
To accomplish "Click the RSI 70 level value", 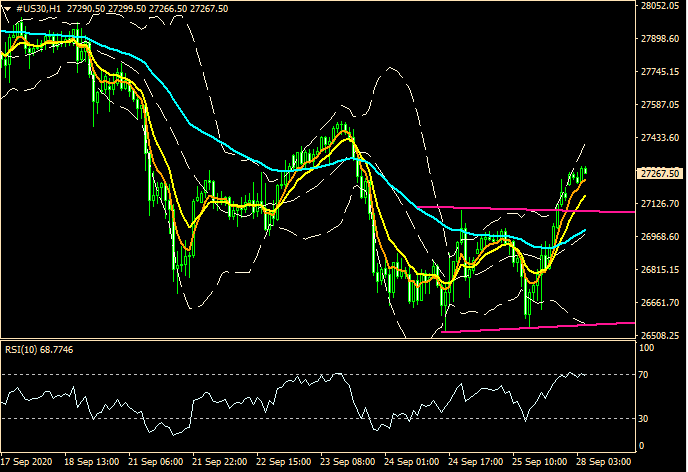I will point(645,375).
